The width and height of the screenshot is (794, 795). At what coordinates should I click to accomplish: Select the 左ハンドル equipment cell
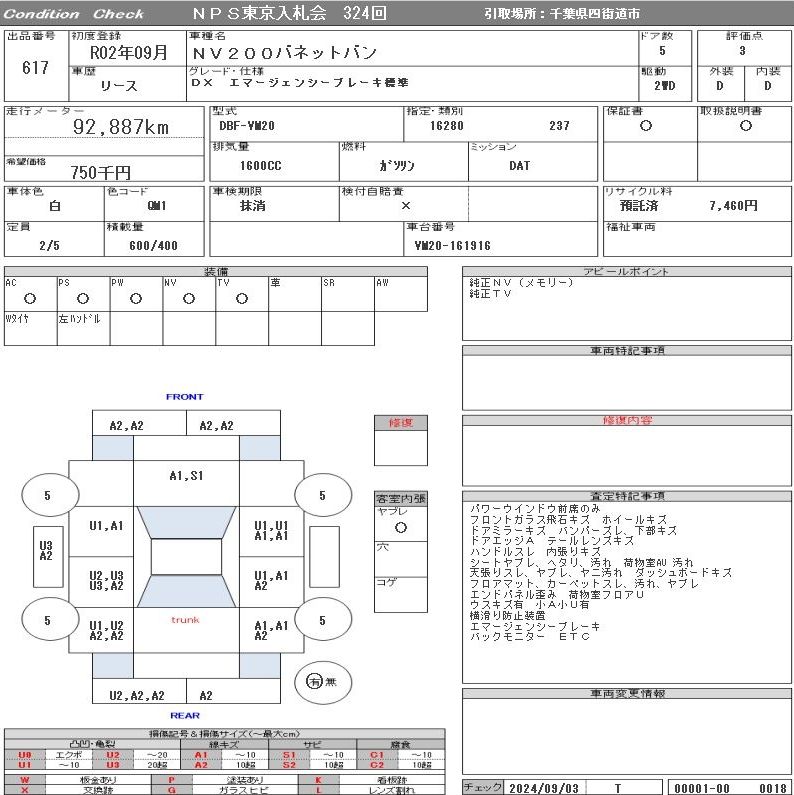[x=83, y=329]
